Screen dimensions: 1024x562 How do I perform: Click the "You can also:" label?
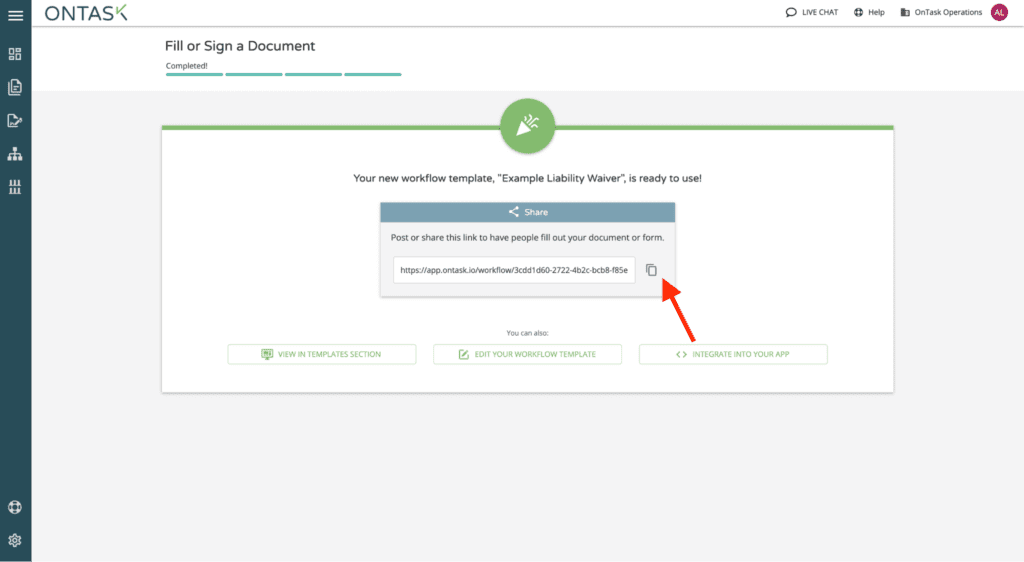[528, 333]
